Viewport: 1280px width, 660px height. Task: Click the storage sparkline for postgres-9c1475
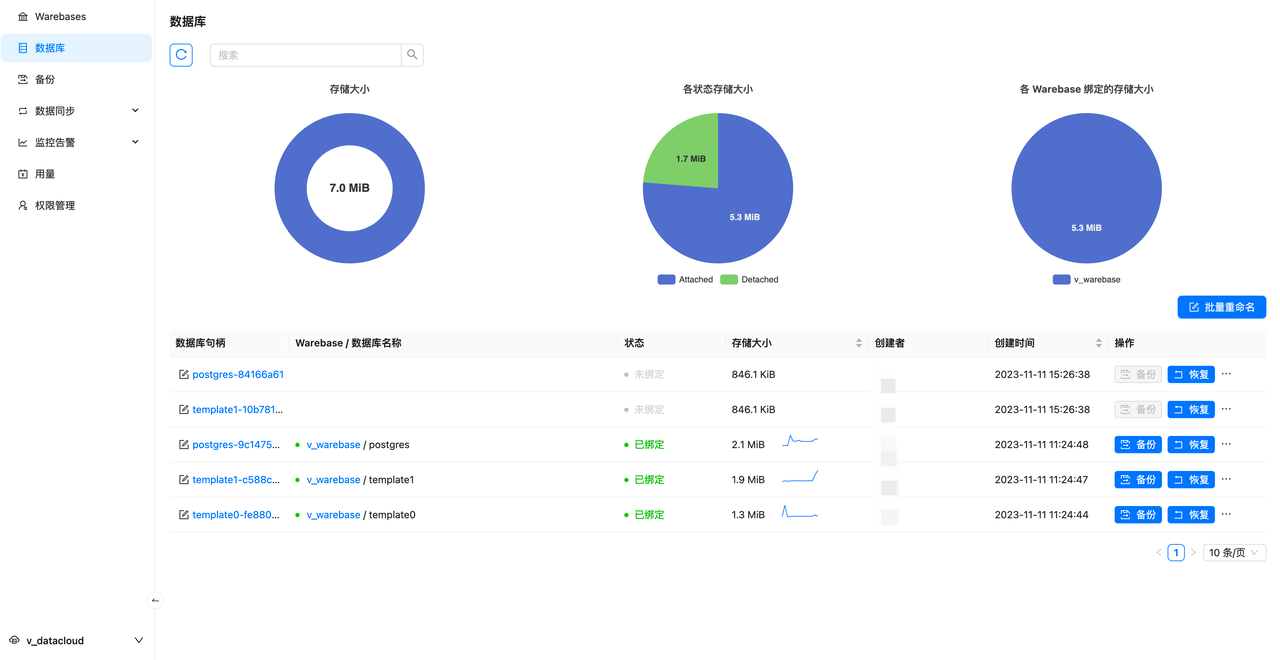pyautogui.click(x=800, y=440)
